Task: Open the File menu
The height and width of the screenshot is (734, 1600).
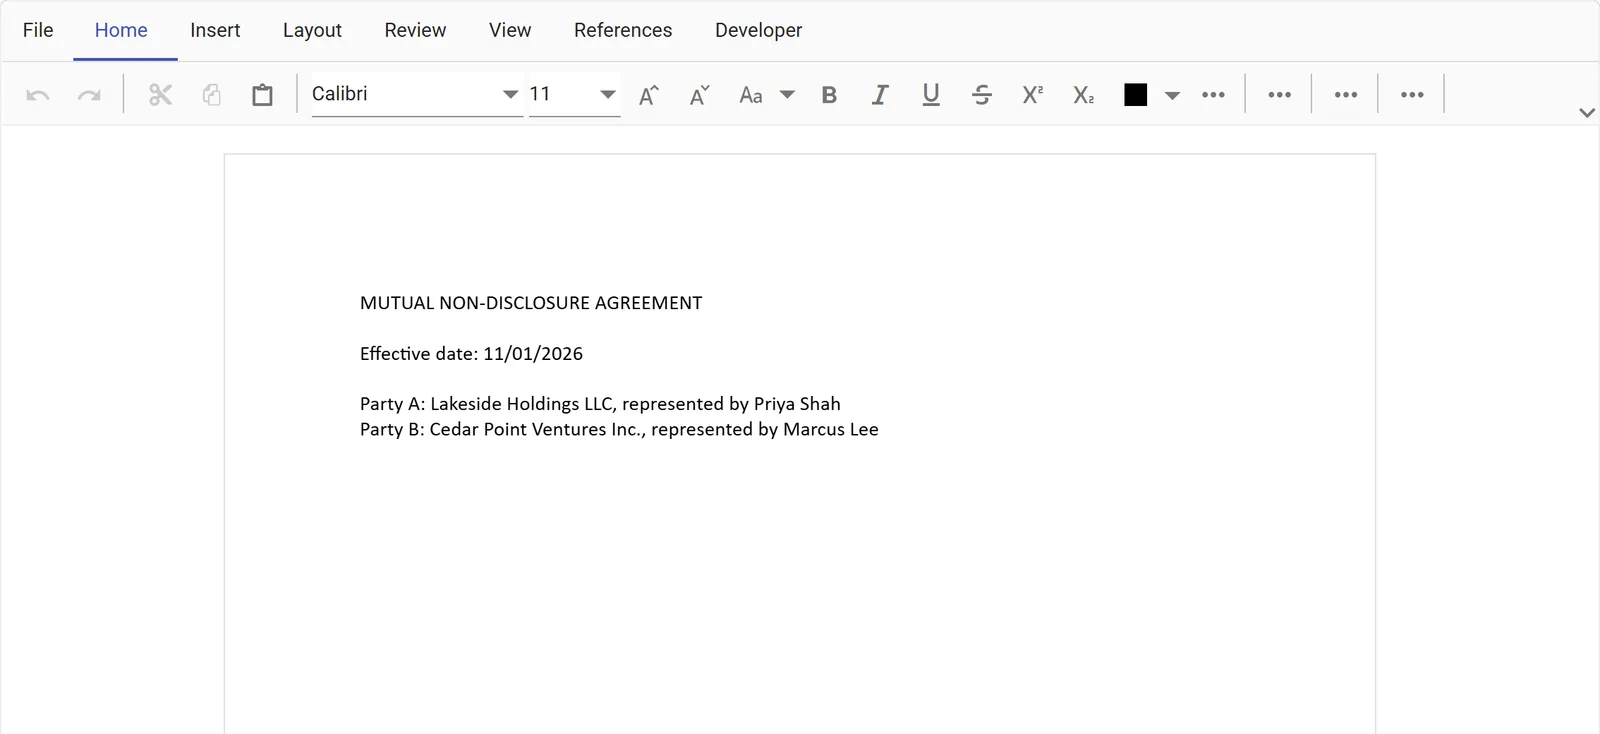Action: click(x=38, y=30)
